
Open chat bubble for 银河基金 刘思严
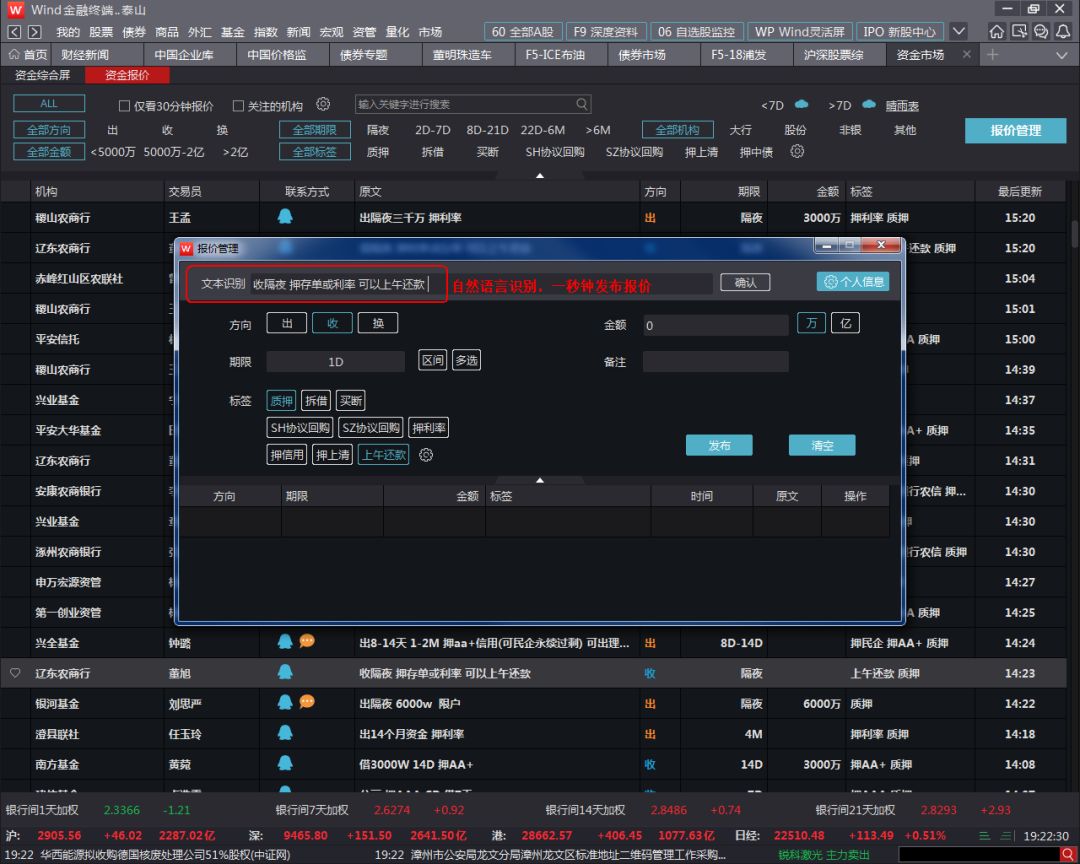pos(307,702)
